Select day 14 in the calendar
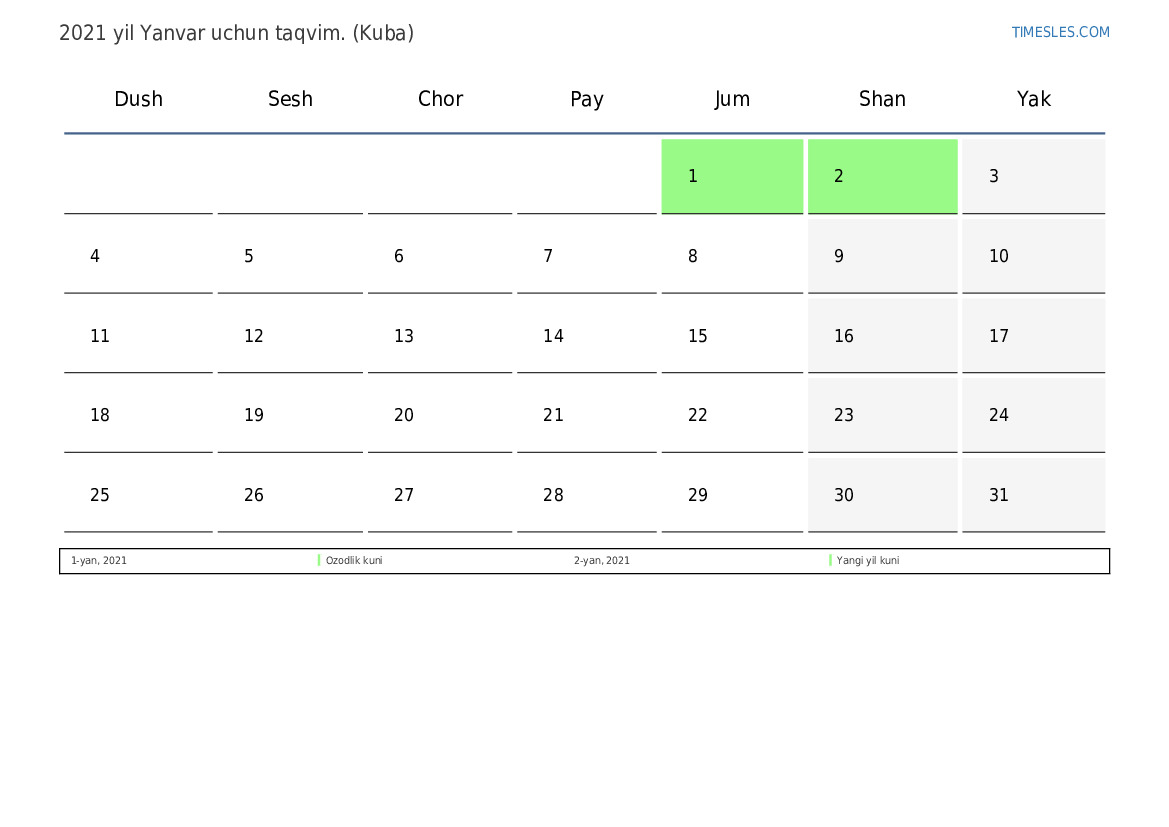The height and width of the screenshot is (827, 1169). pyautogui.click(x=587, y=336)
